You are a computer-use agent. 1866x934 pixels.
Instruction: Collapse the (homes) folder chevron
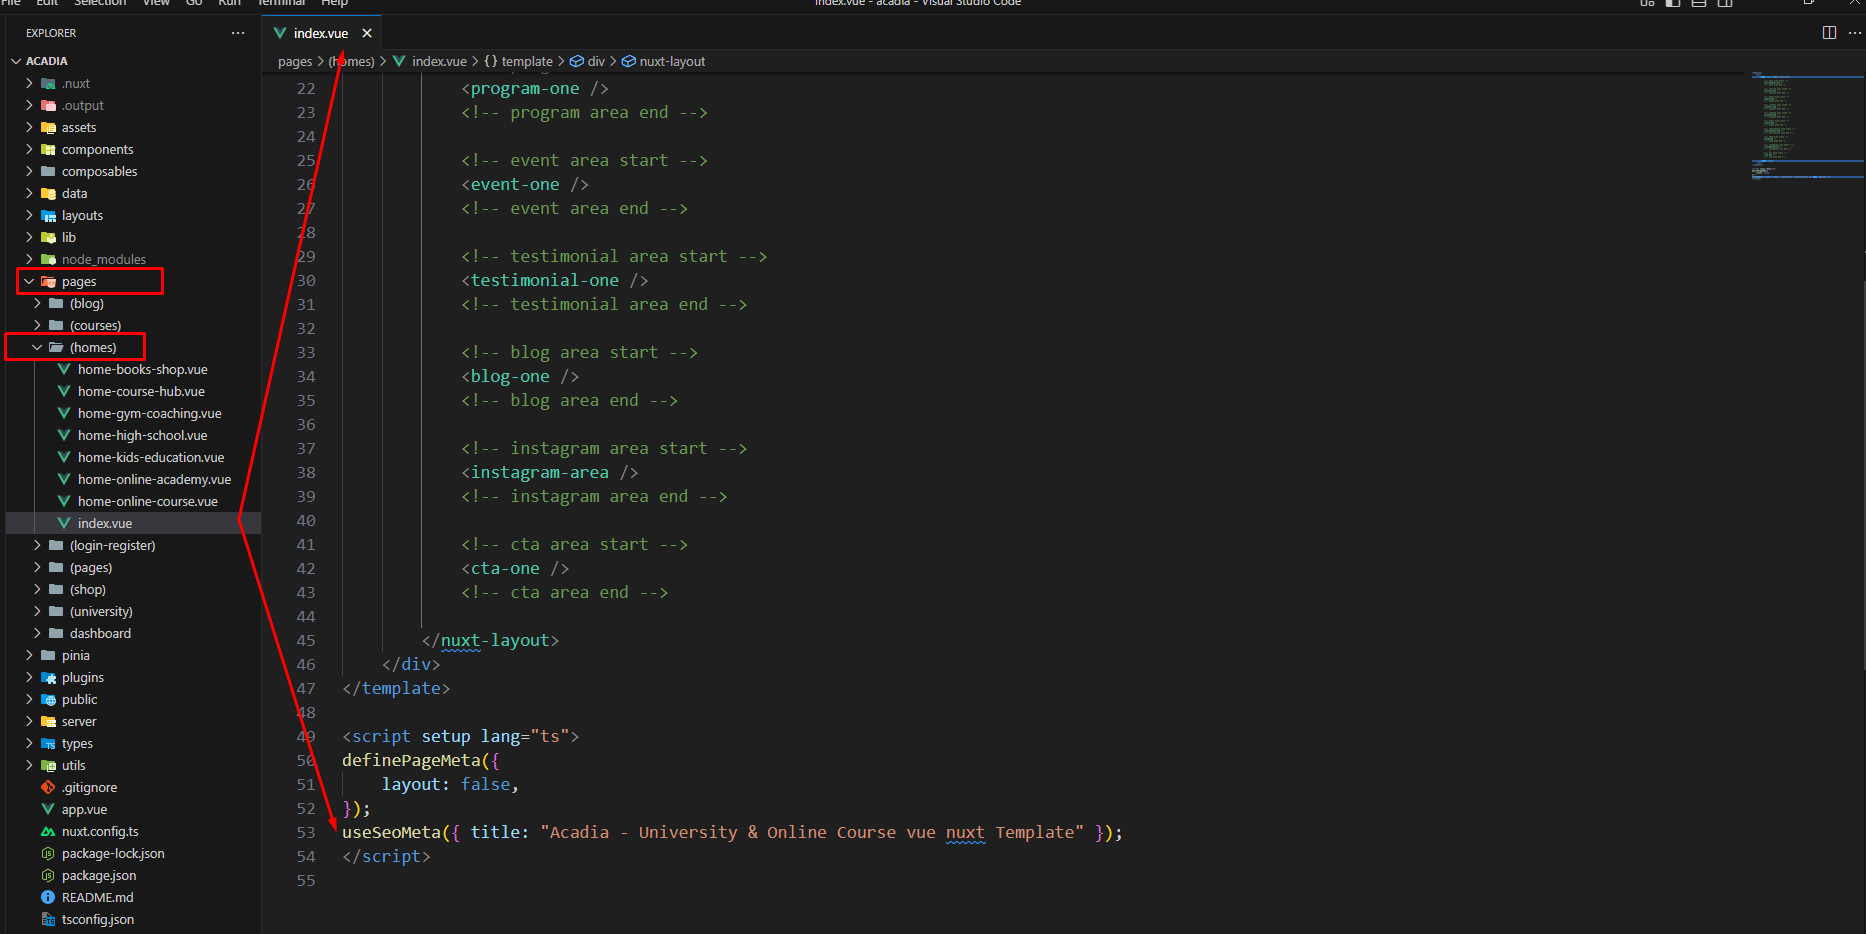click(37, 347)
